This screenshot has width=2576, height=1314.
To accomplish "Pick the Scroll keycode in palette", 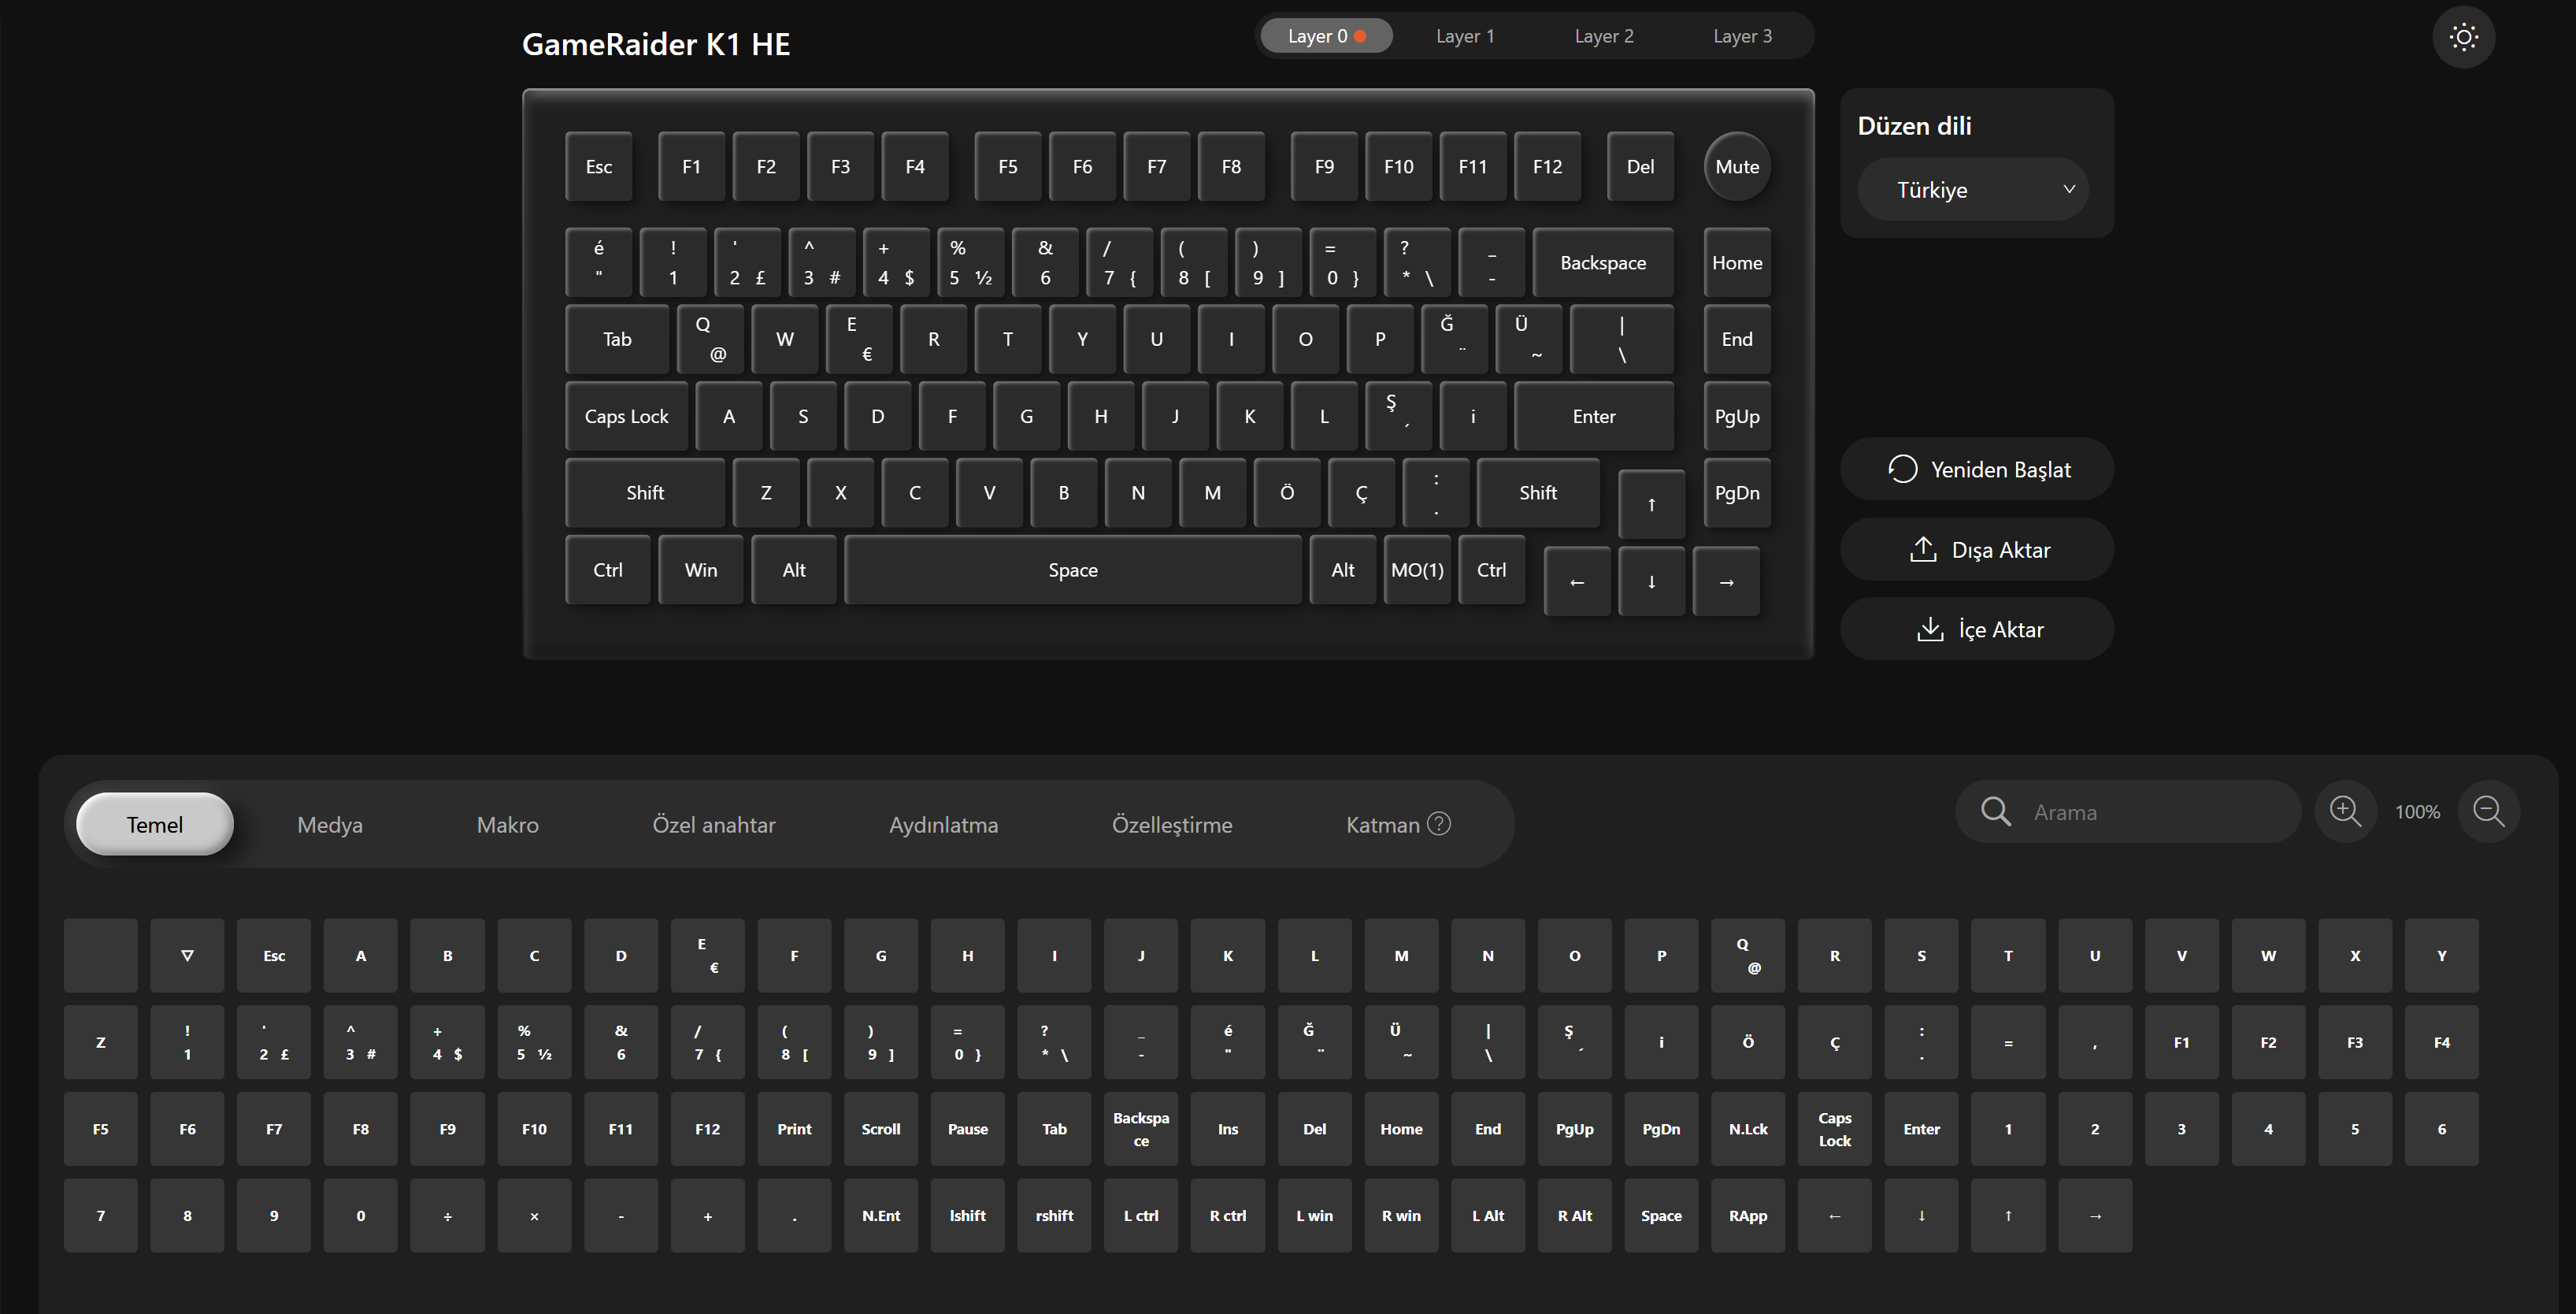I will (881, 1129).
